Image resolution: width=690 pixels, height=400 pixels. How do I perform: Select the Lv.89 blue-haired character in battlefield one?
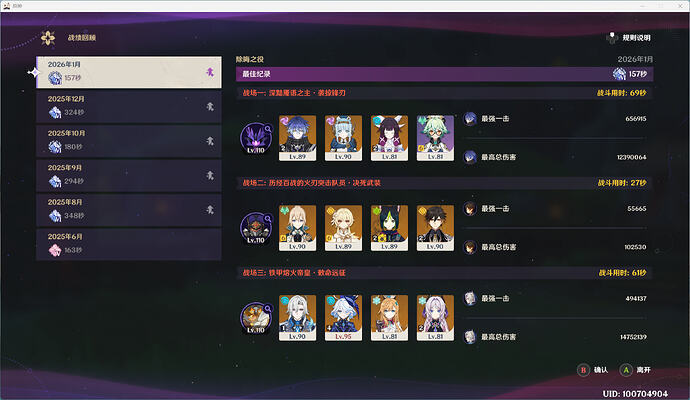pyautogui.click(x=297, y=138)
